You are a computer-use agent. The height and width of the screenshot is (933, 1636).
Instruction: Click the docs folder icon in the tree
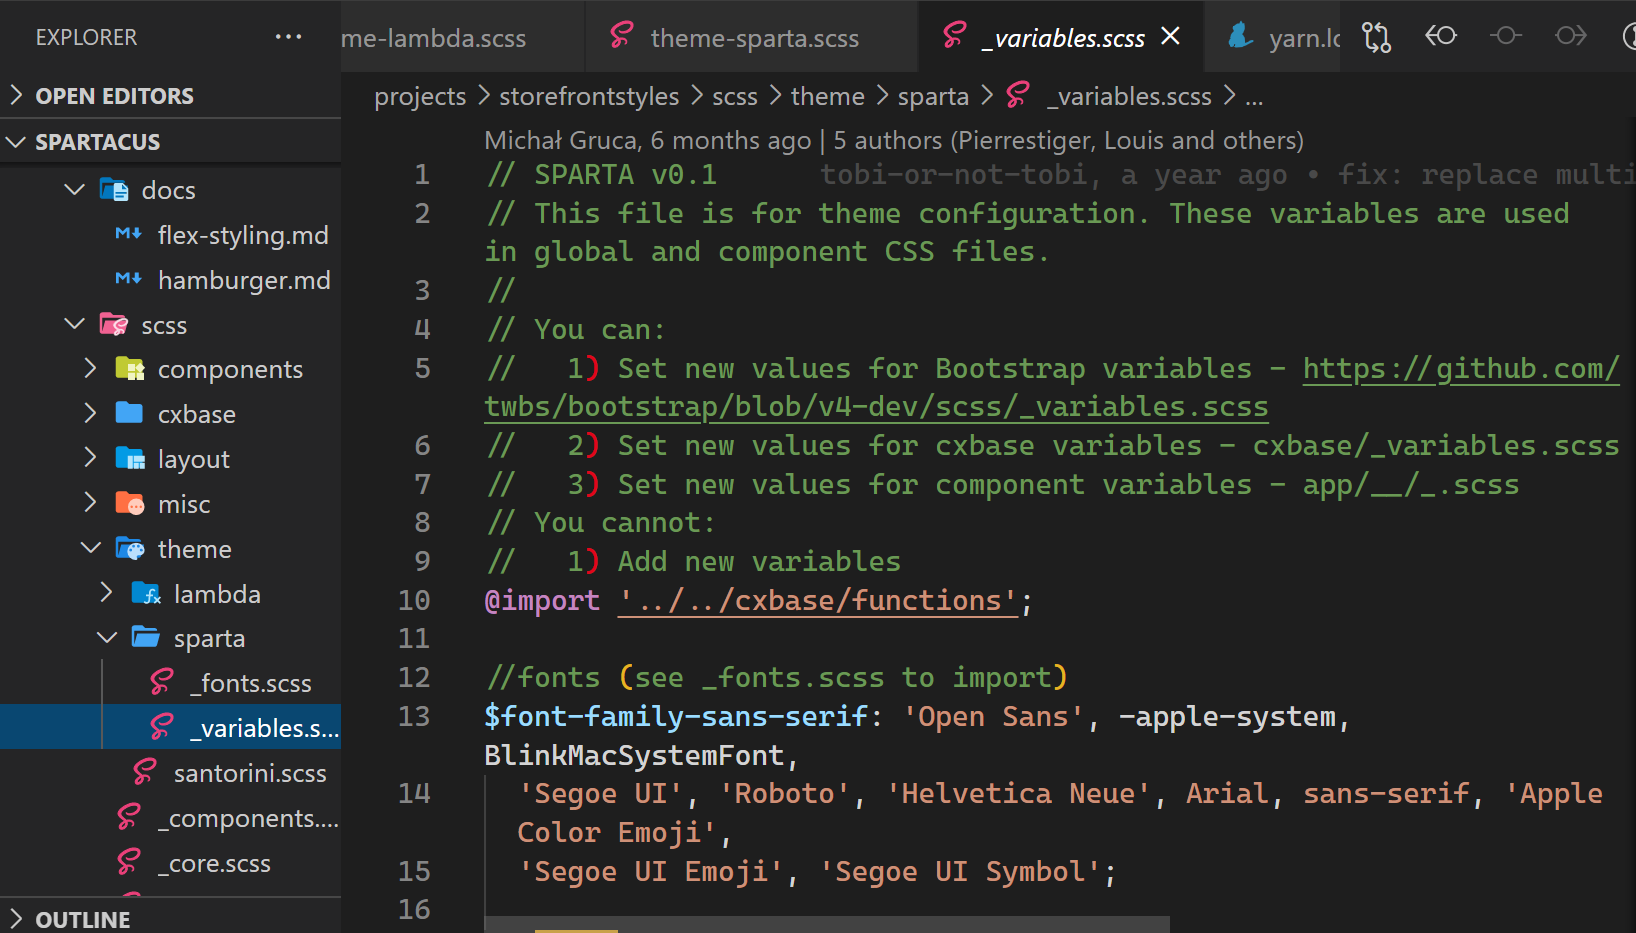(x=114, y=190)
